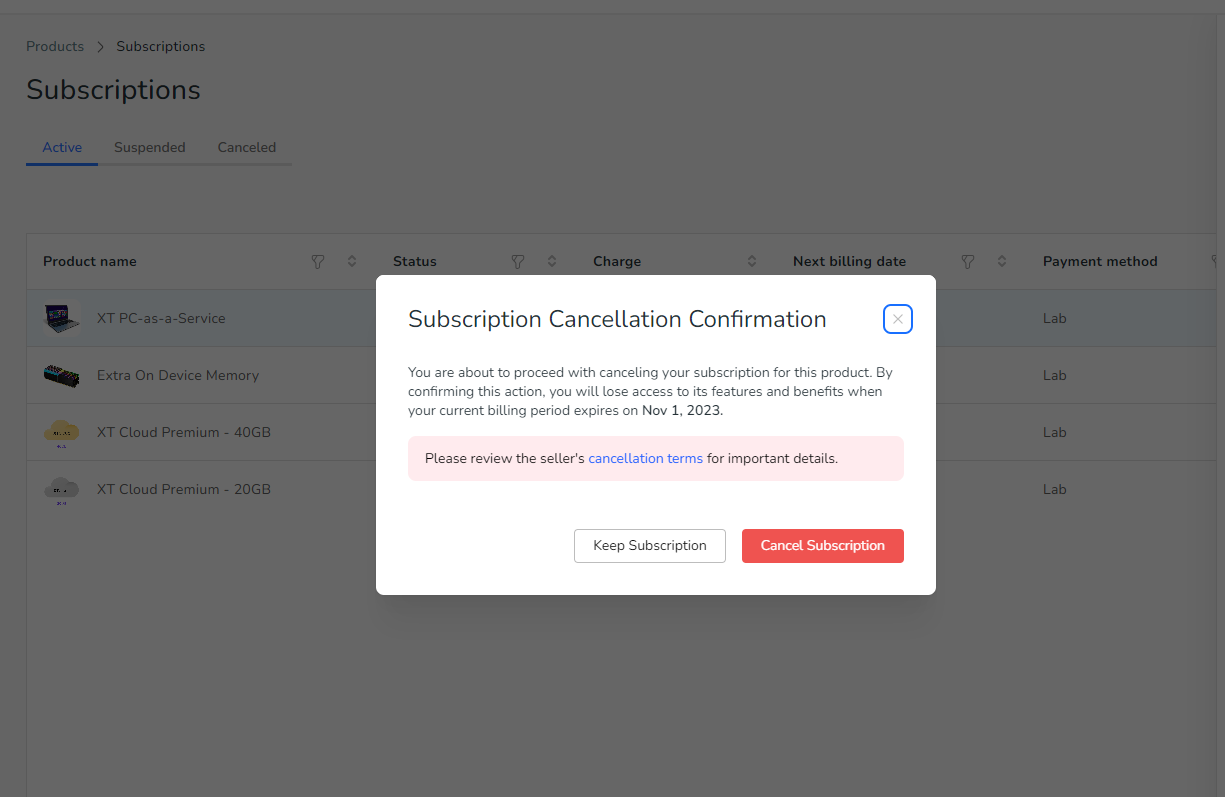Click the Keep Subscription button
The image size is (1225, 797).
(650, 546)
